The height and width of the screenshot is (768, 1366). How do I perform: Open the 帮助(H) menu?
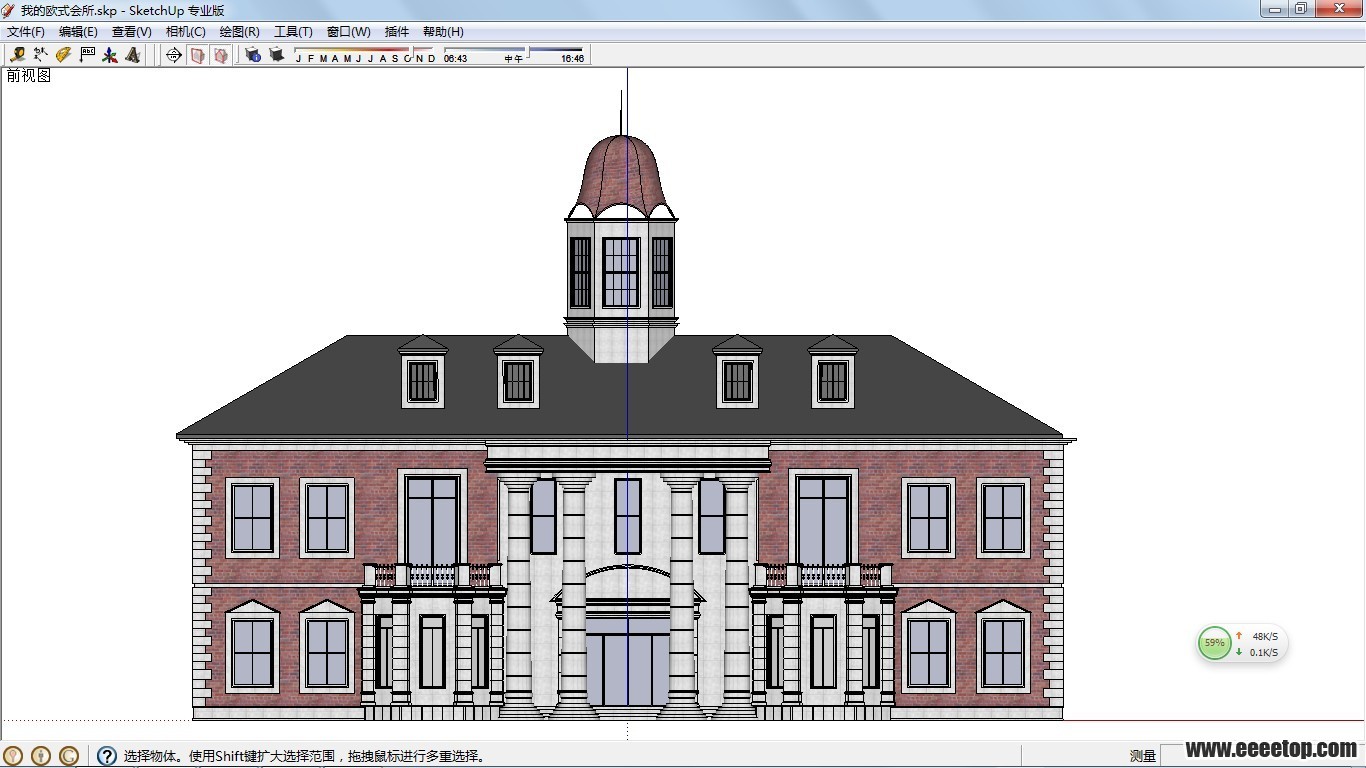point(443,32)
